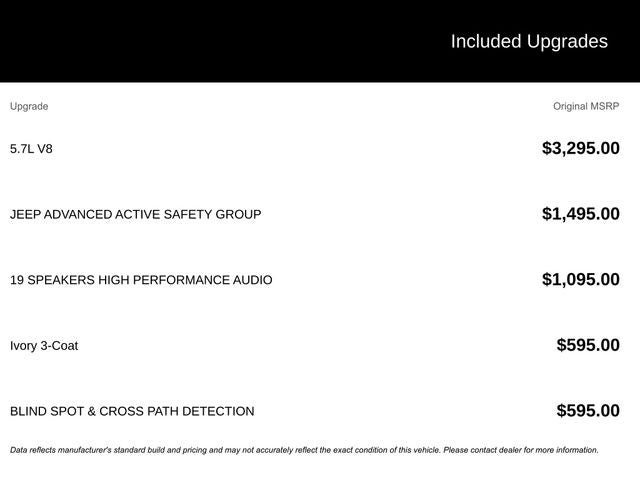Click the word 'JEEP' in the upgrade list
This screenshot has height=480, width=640.
click(x=27, y=214)
